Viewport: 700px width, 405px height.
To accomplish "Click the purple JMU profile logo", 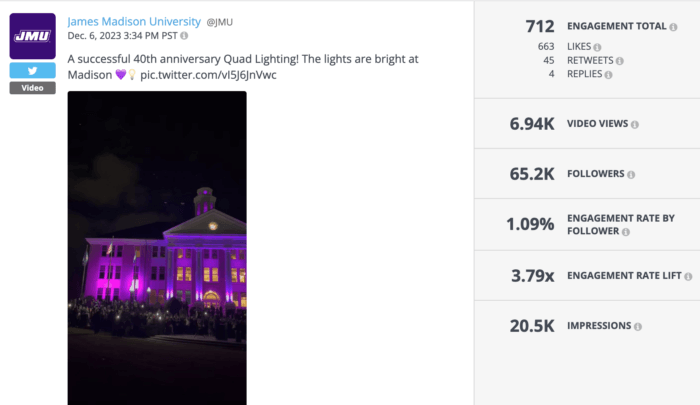I will tap(32, 36).
